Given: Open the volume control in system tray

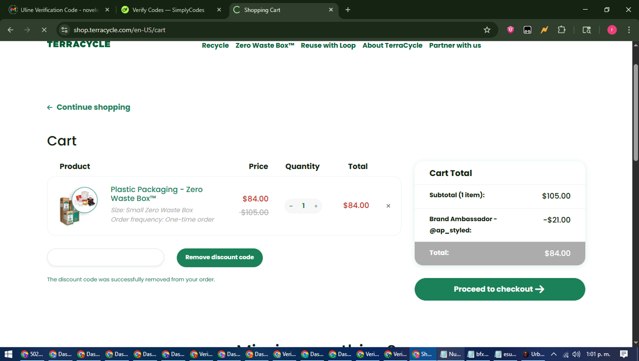Looking at the screenshot, I should pyautogui.click(x=576, y=354).
